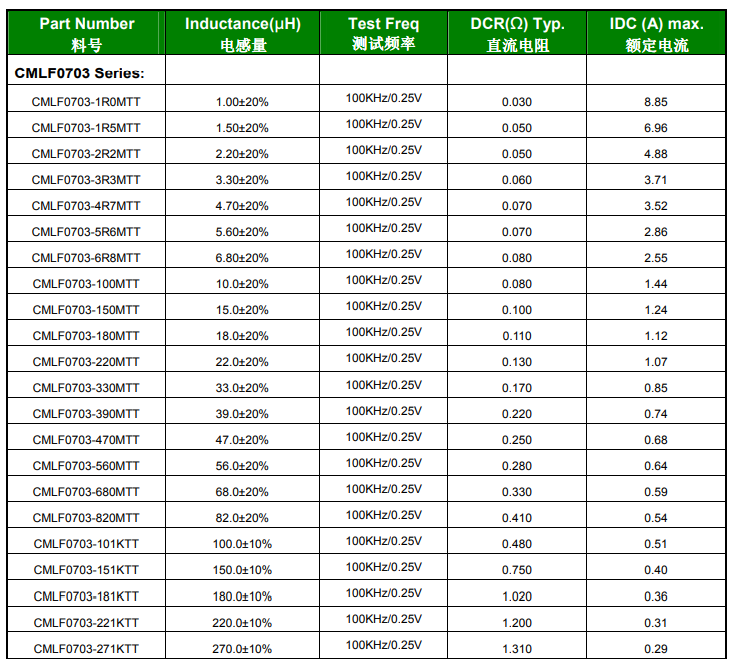This screenshot has width=729, height=659.
Task: Click DCR value 0.130
Action: click(x=517, y=362)
